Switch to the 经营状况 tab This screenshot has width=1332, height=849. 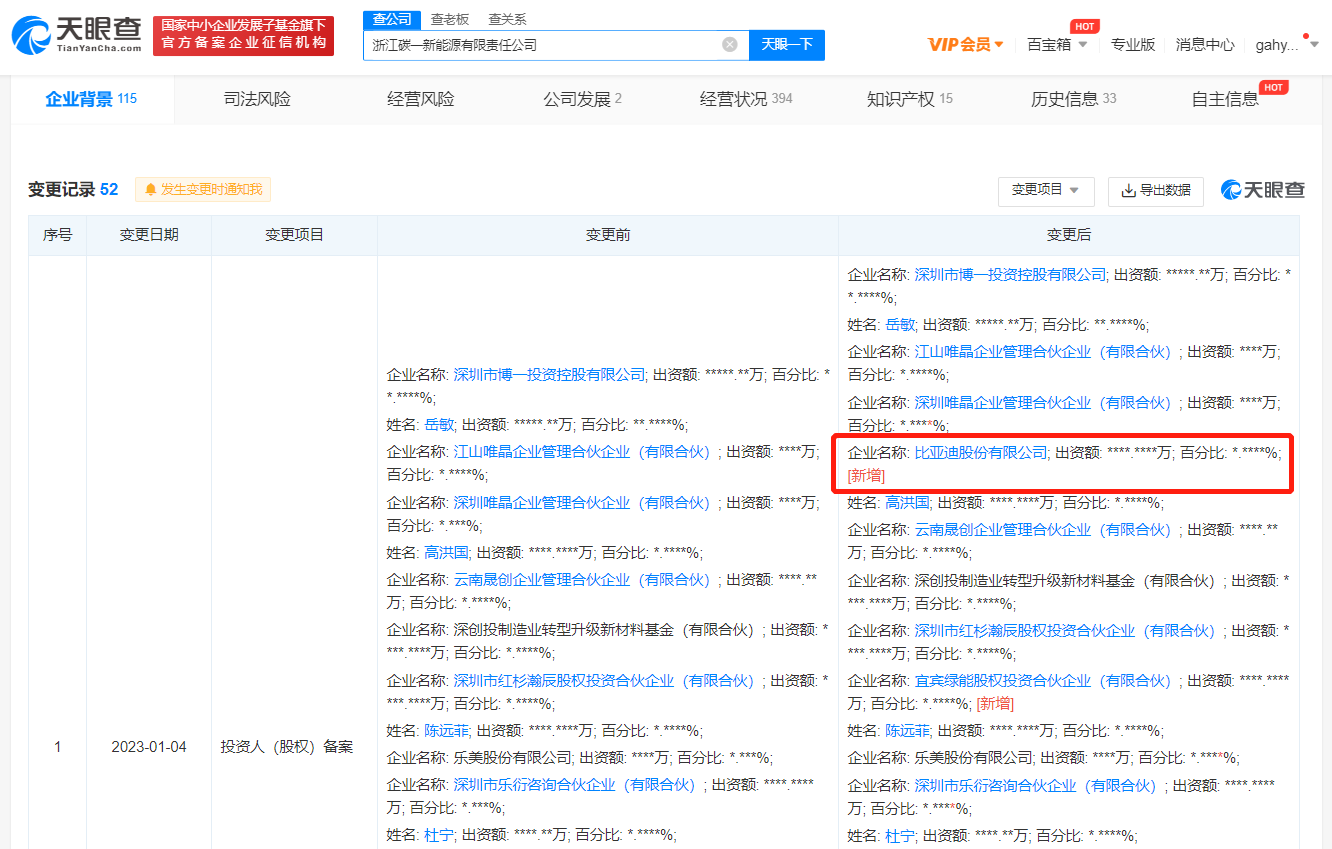[746, 99]
